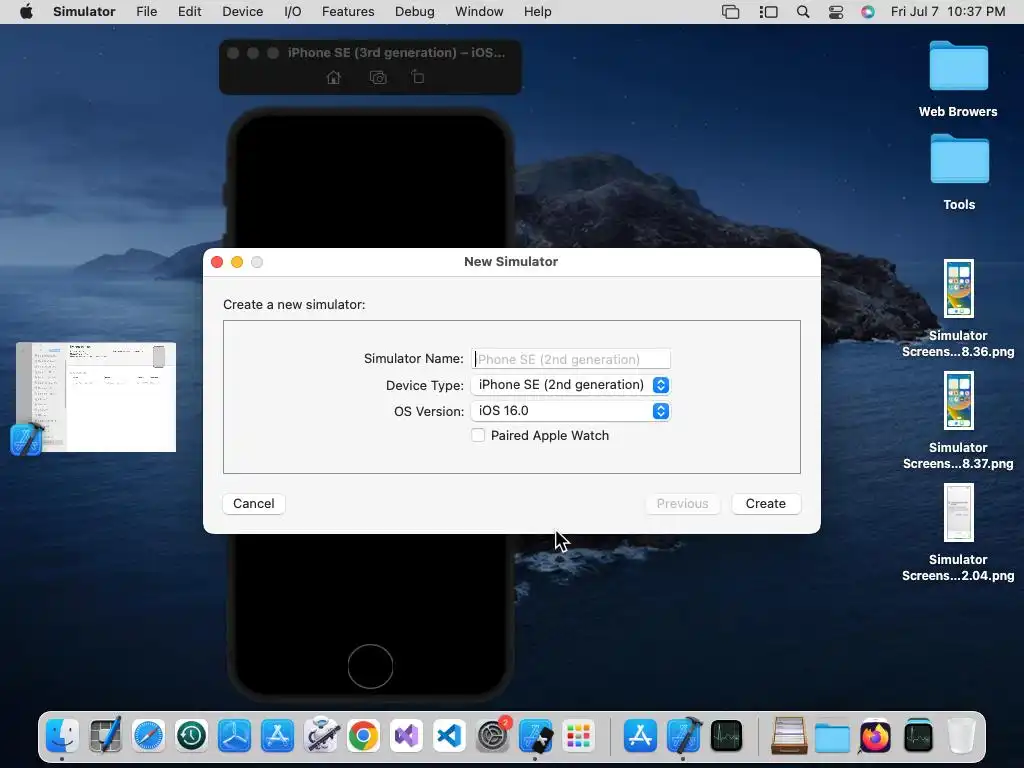
Task: Click the Create button
Action: pos(765,504)
